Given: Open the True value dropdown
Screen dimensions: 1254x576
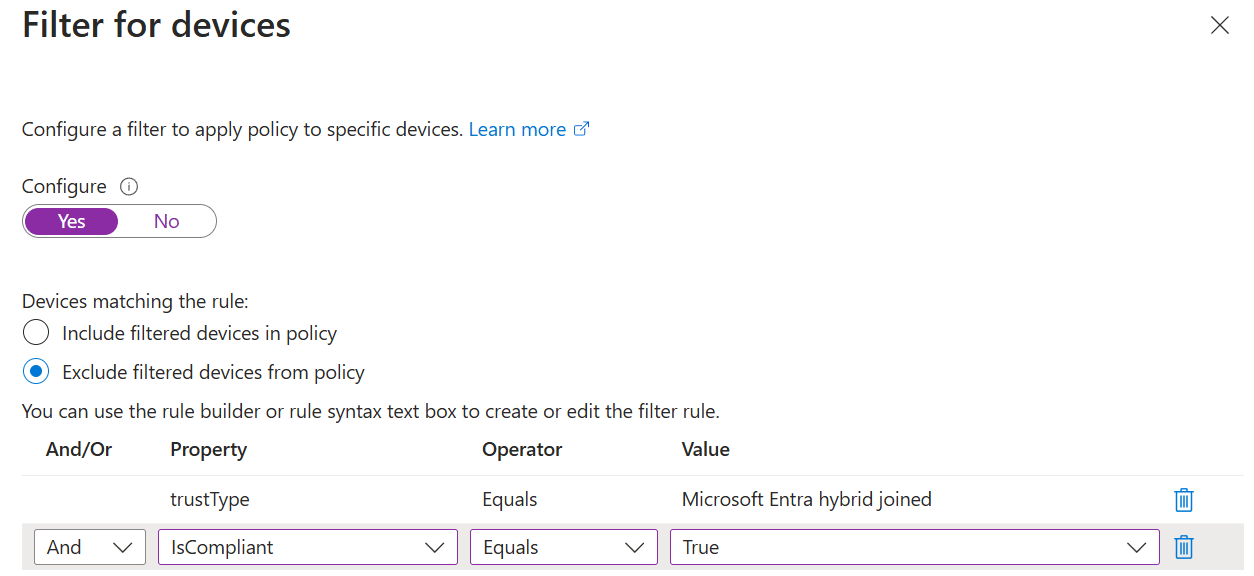Looking at the screenshot, I should pyautogui.click(x=915, y=547).
